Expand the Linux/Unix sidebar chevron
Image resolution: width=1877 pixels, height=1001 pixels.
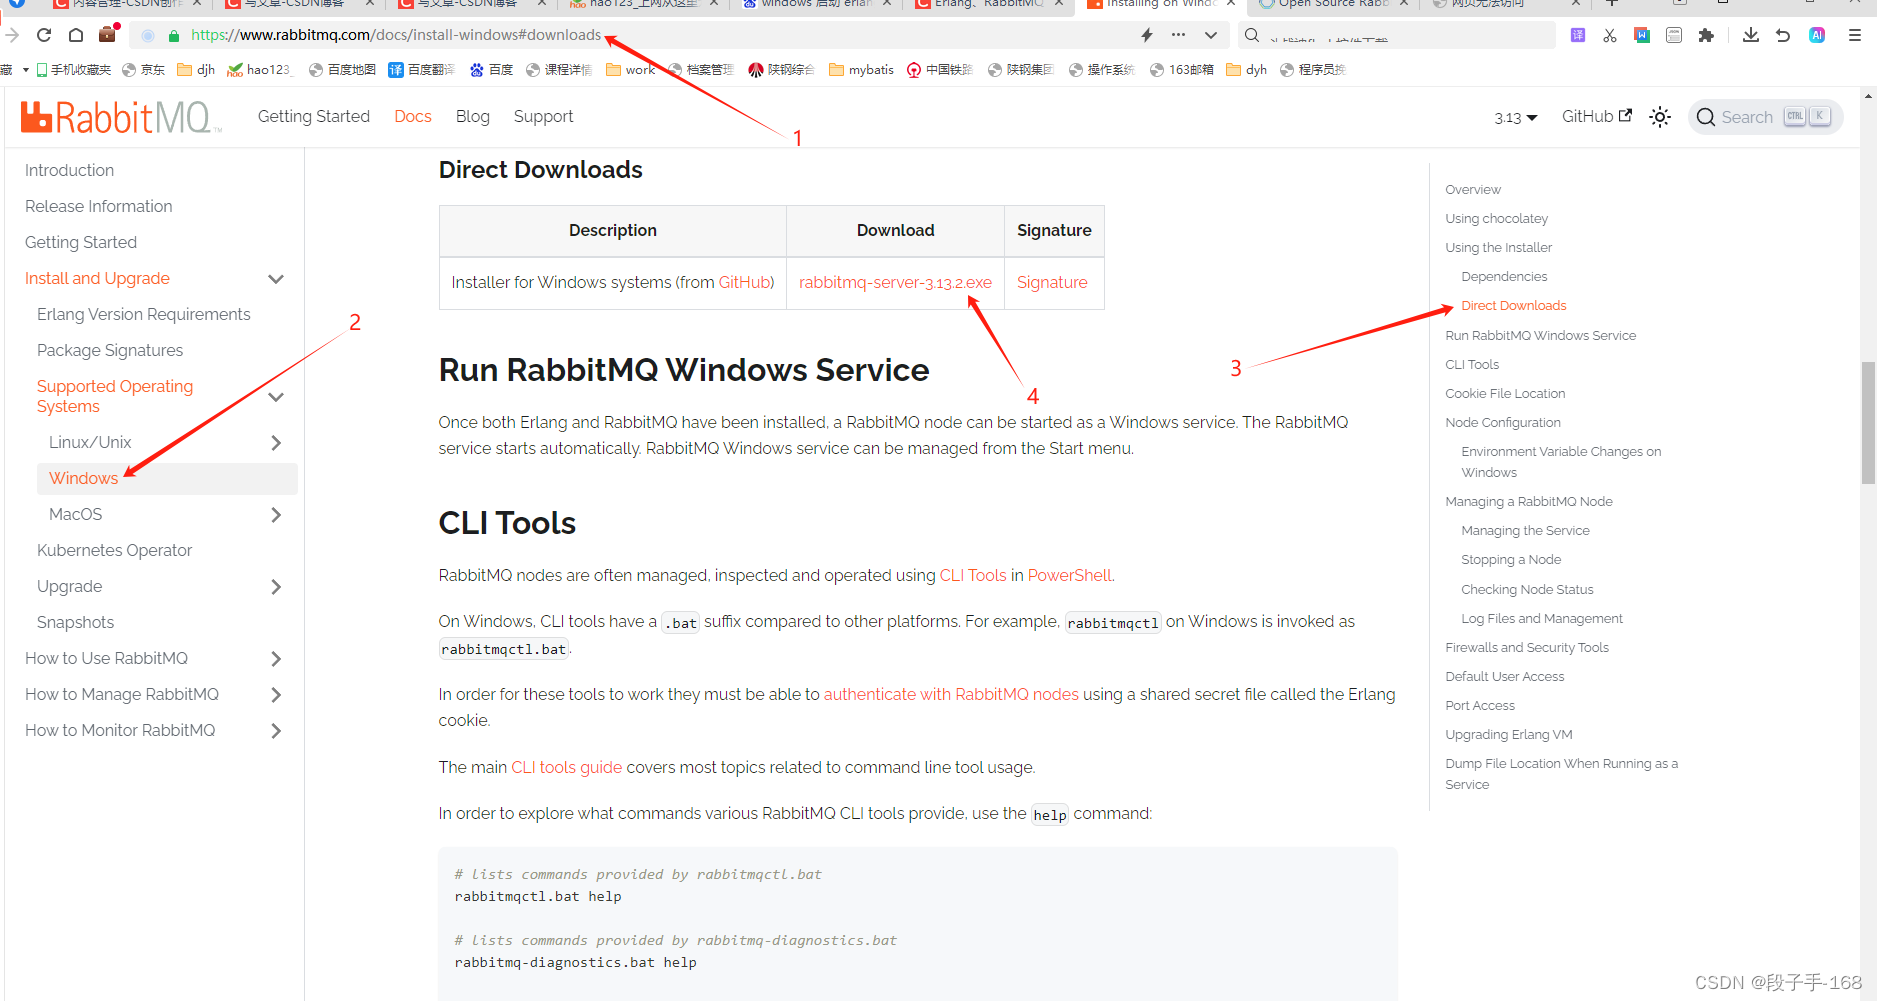276,443
